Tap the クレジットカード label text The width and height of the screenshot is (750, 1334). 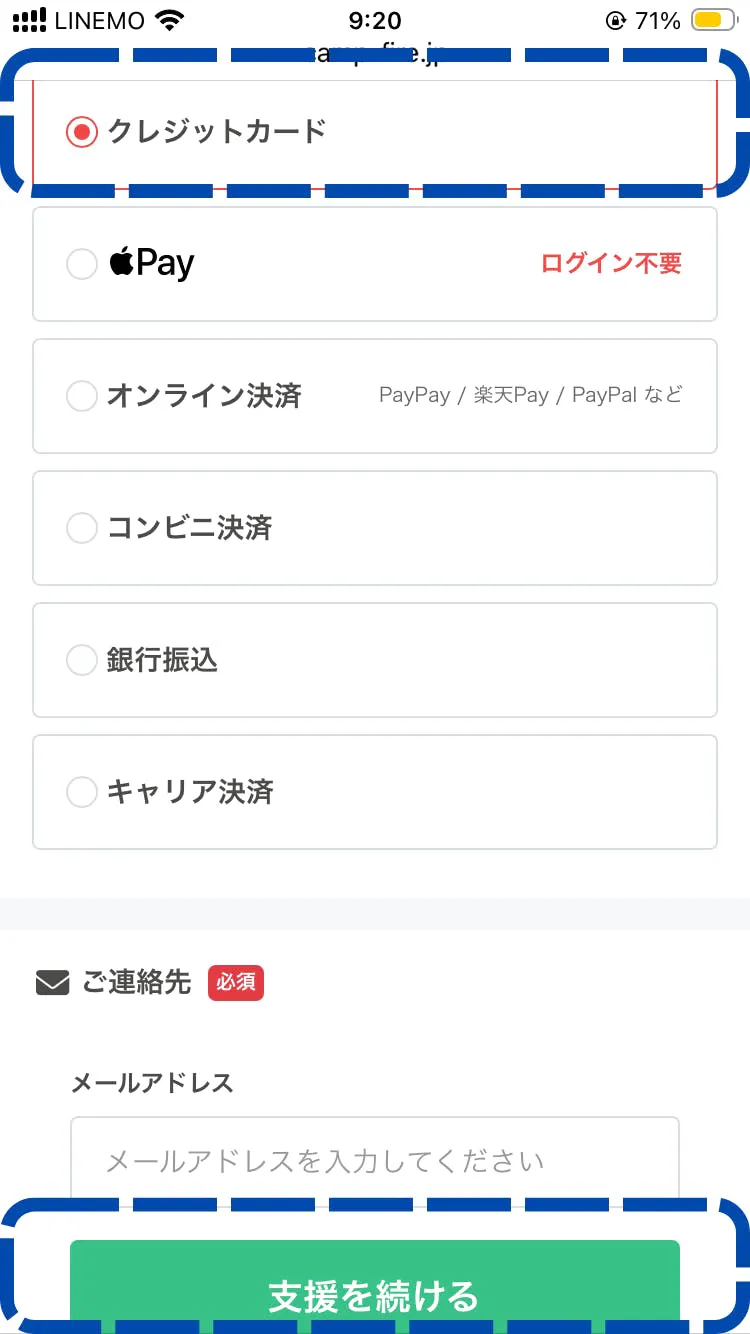click(x=217, y=131)
